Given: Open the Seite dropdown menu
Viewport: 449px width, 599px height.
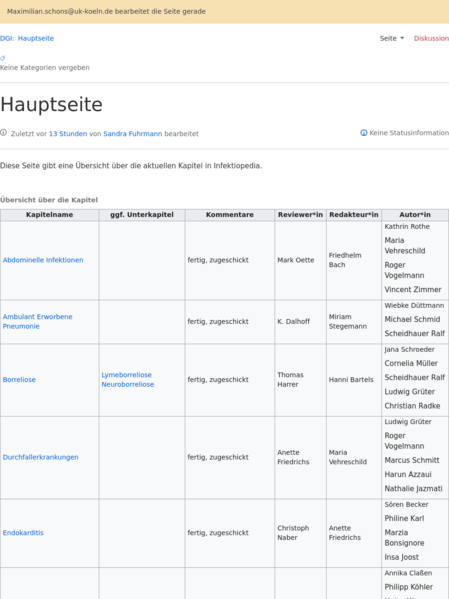Looking at the screenshot, I should 392,38.
